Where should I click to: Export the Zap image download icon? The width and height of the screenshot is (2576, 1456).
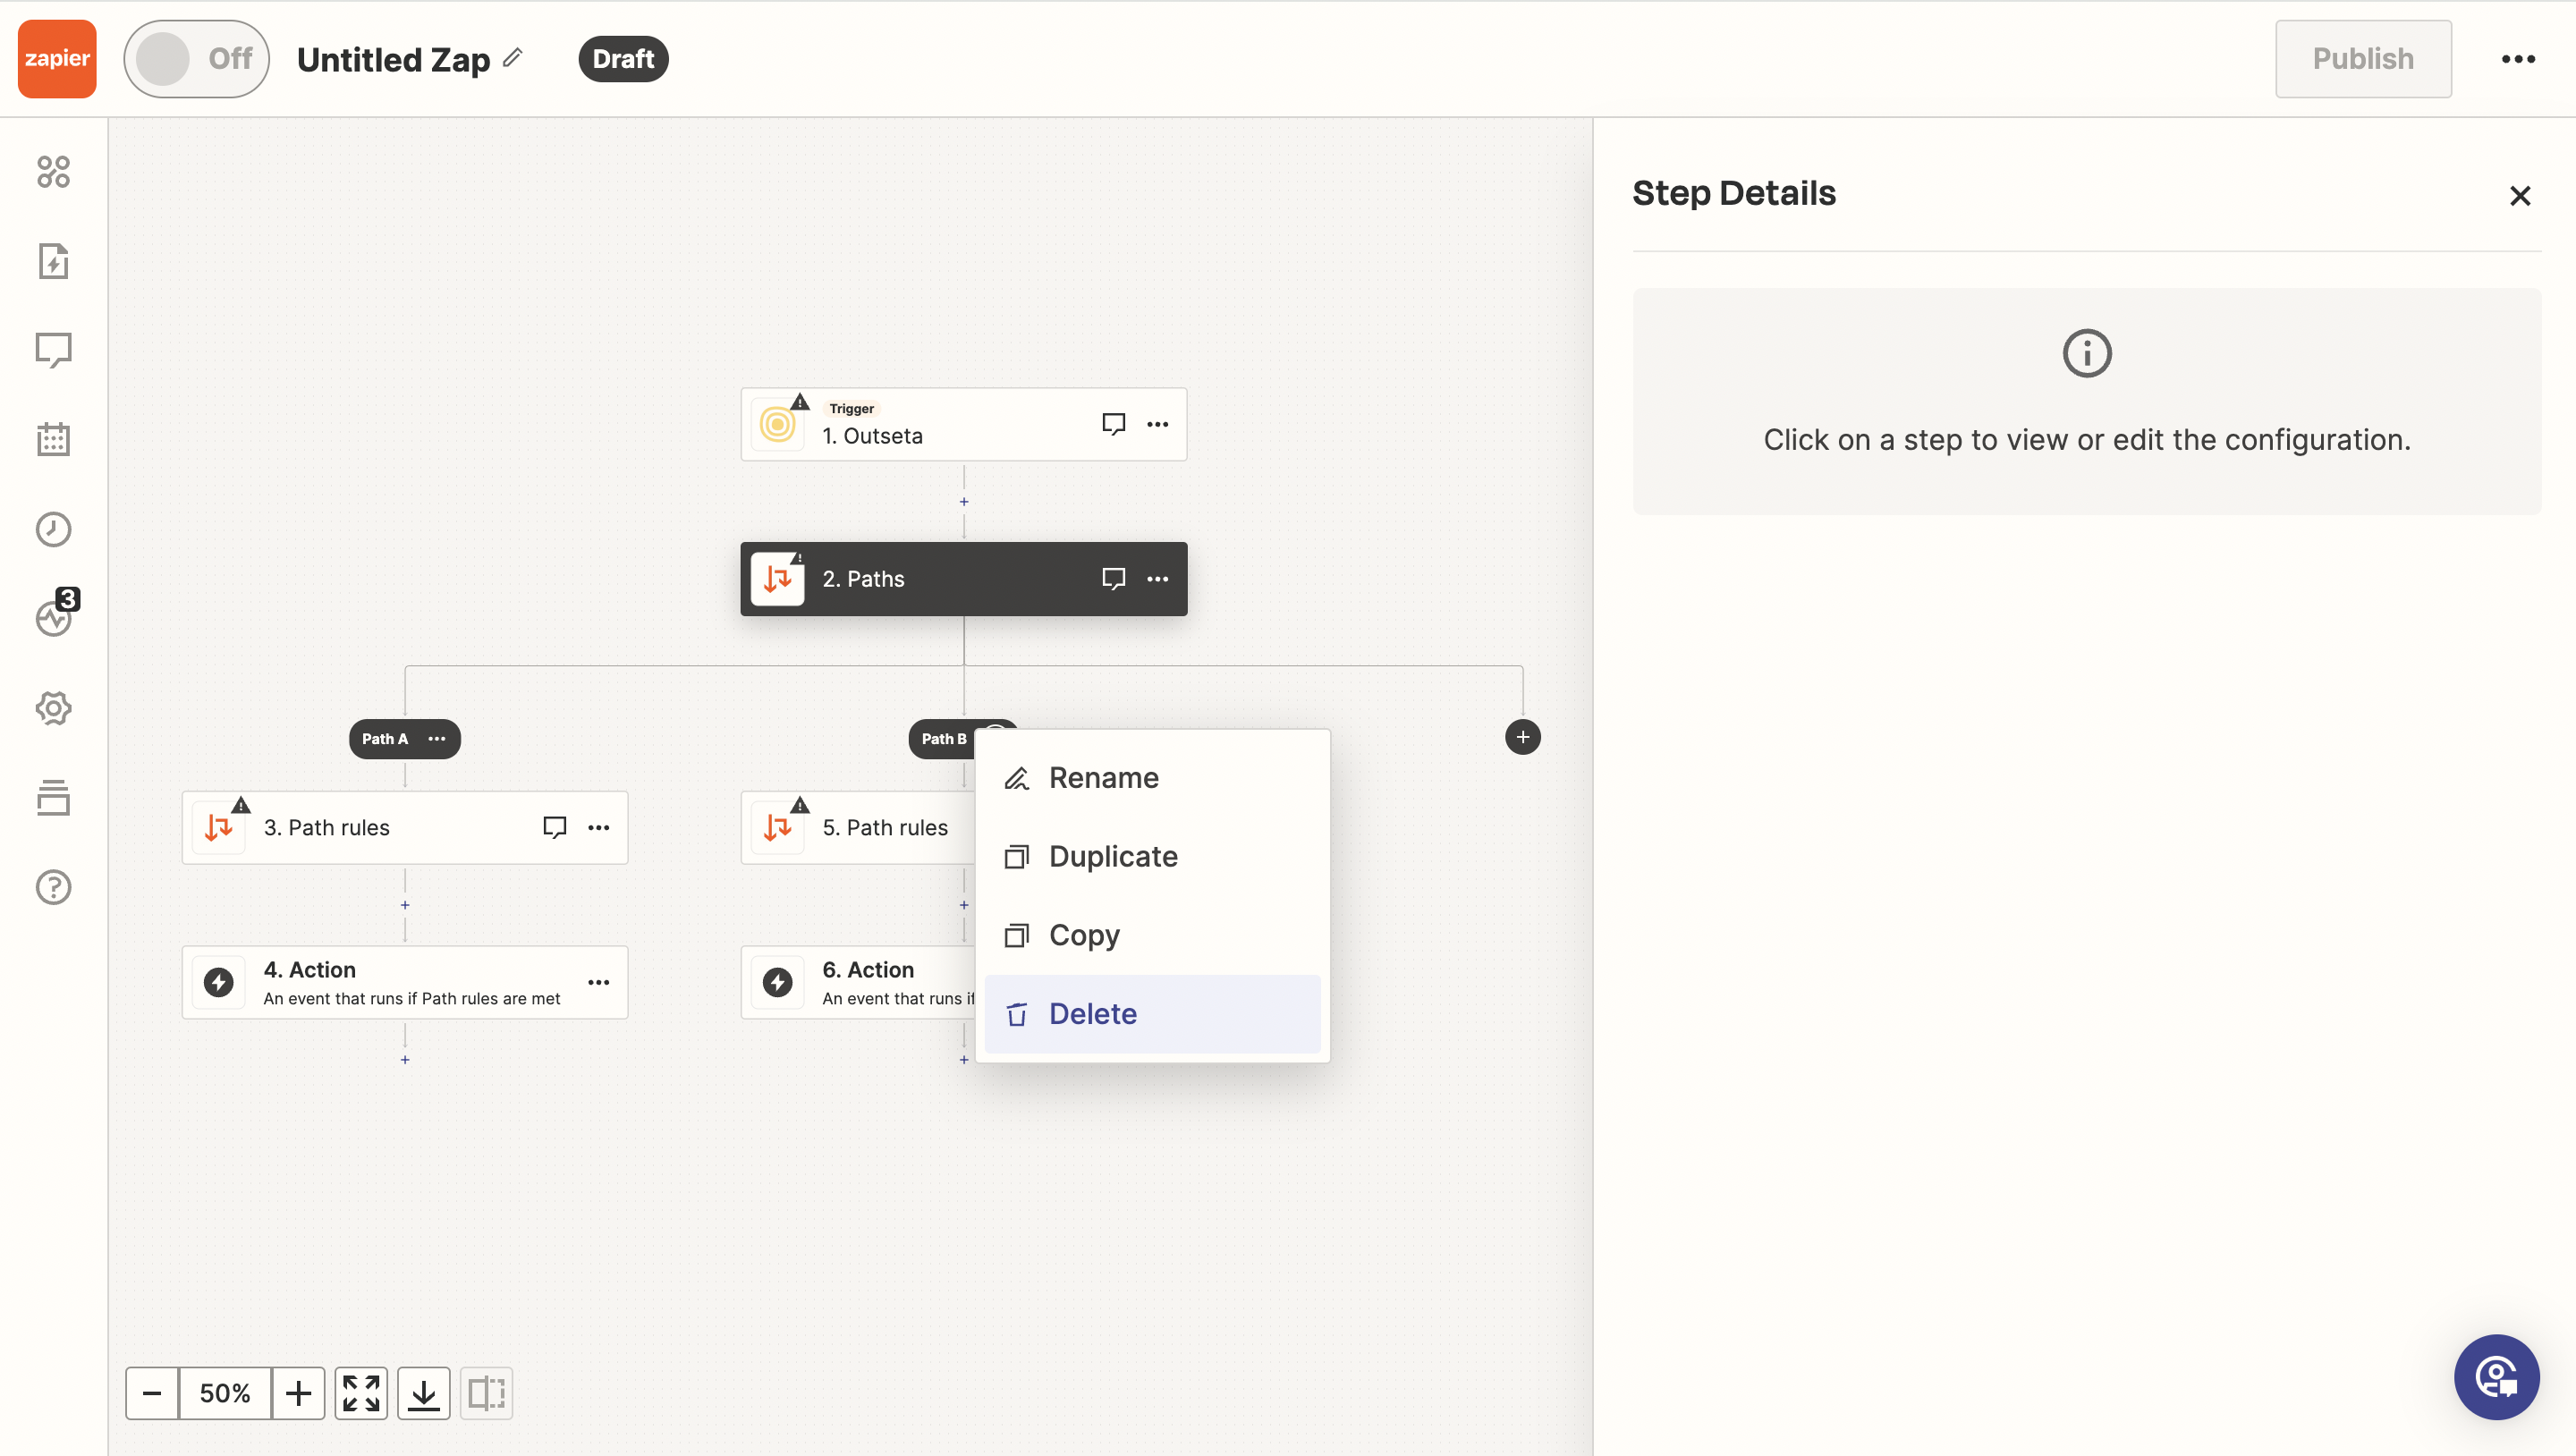point(424,1393)
